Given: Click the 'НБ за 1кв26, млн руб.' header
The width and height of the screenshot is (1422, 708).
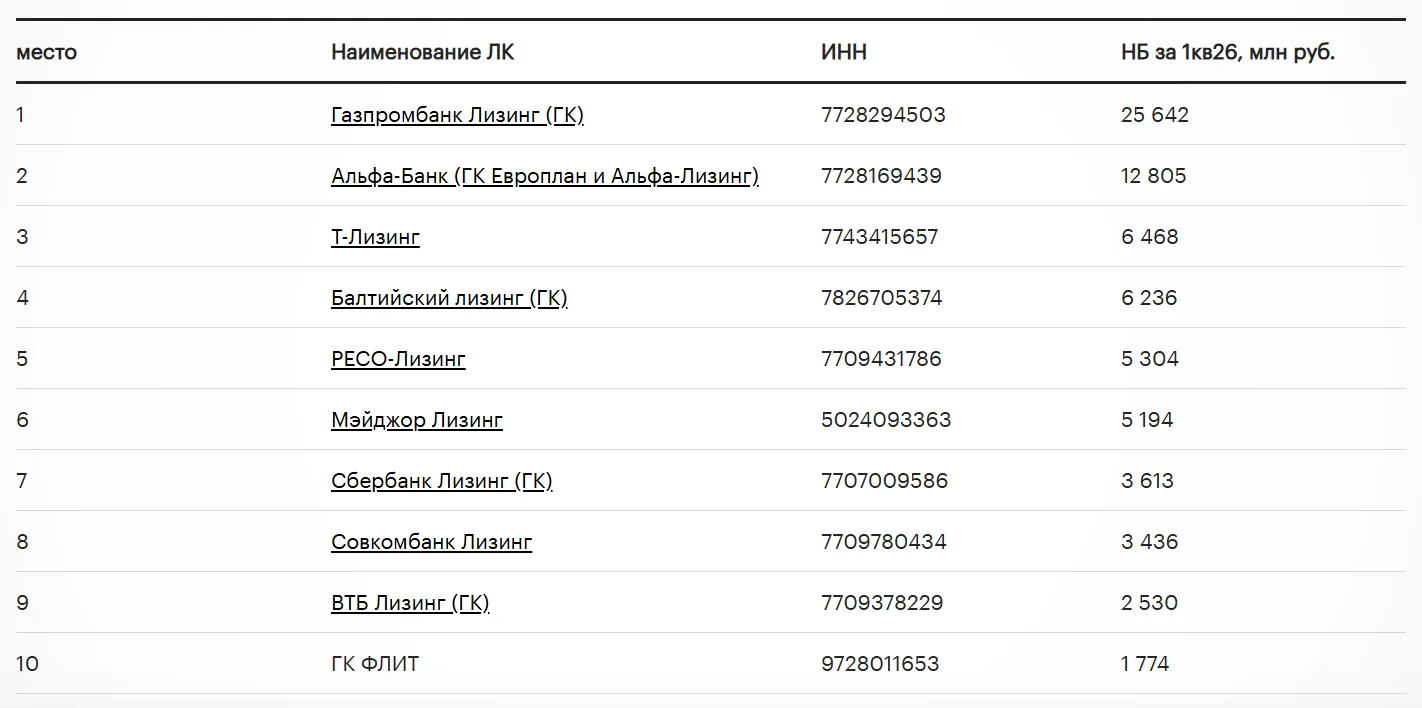Looking at the screenshot, I should tap(1228, 53).
